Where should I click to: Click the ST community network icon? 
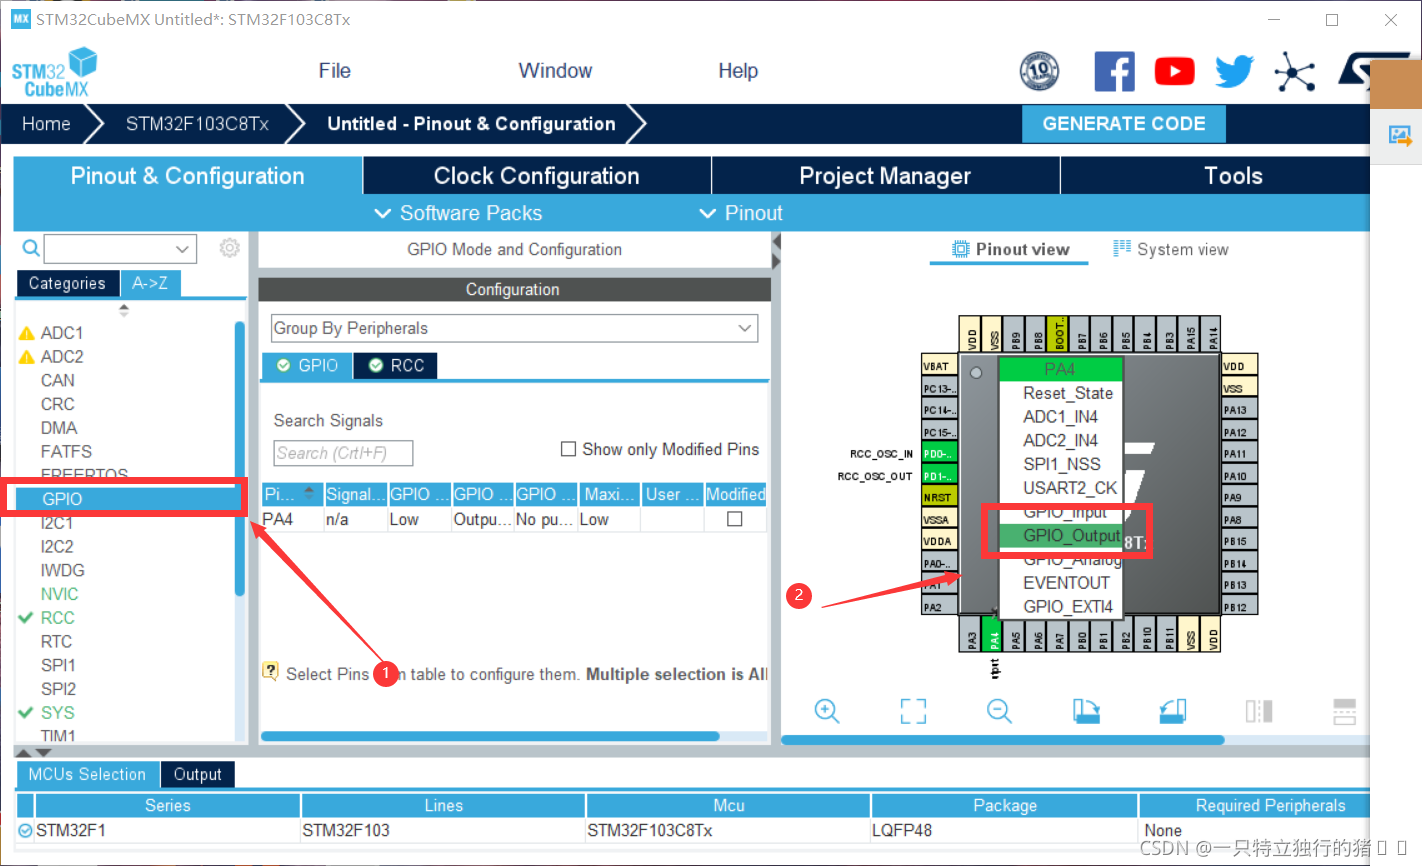click(1294, 72)
